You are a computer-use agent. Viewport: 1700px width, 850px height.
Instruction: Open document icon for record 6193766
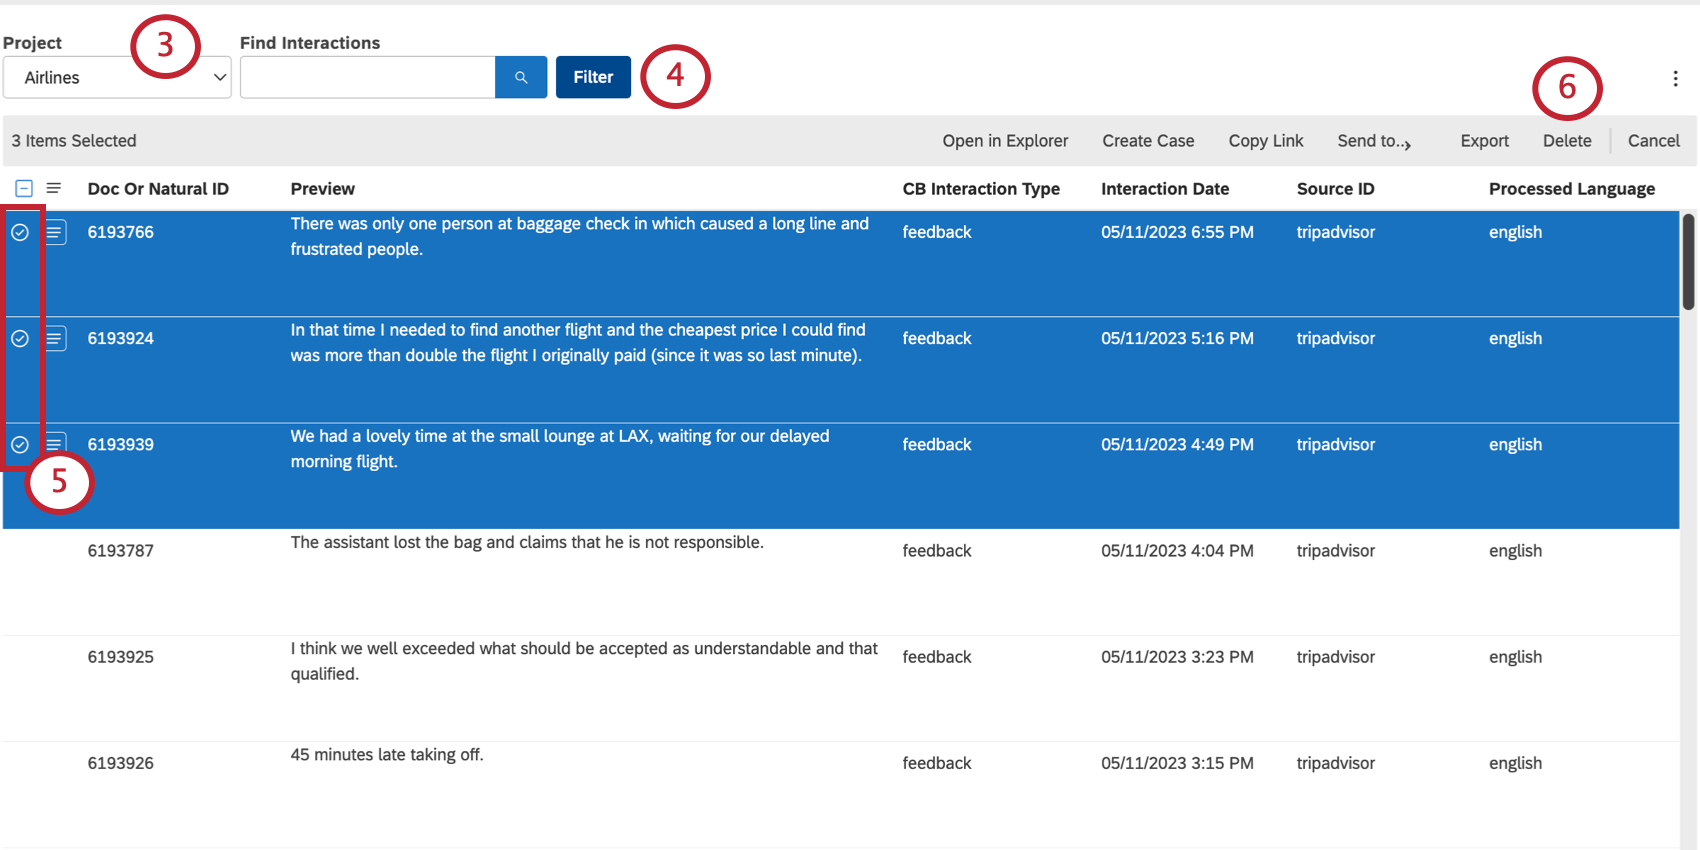56,232
